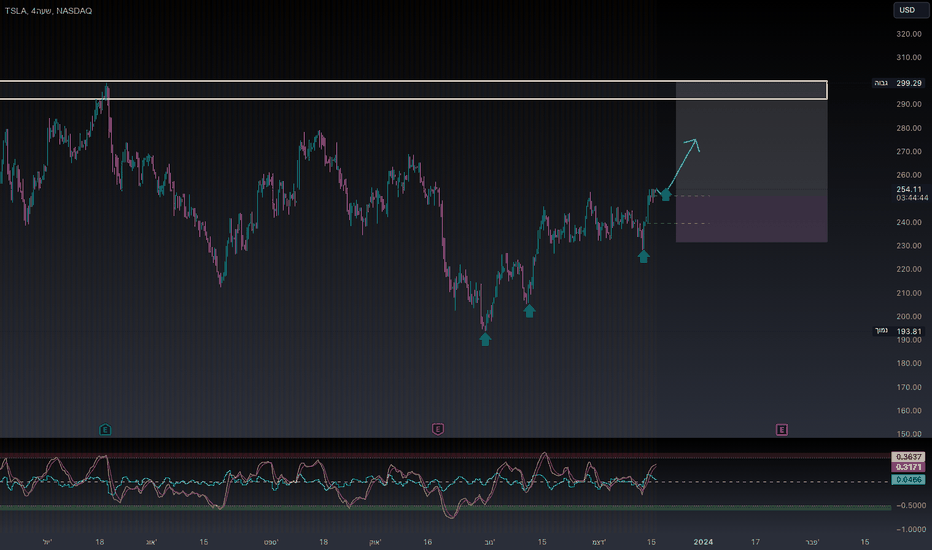
Task: Click the 160.00 price axis label
Action: pyautogui.click(x=909, y=410)
